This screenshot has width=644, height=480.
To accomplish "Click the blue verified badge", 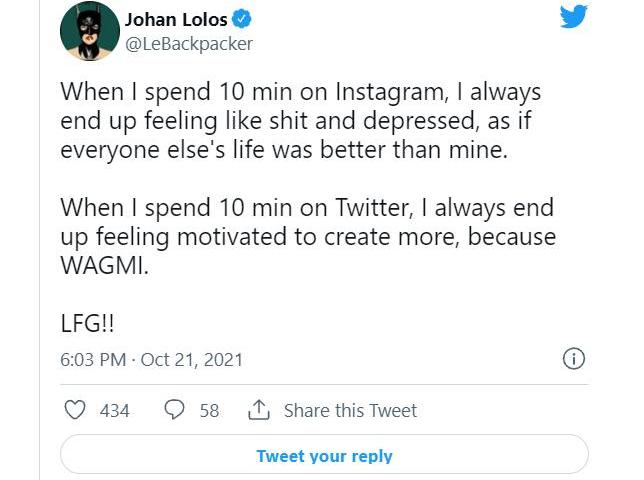I will (240, 19).
